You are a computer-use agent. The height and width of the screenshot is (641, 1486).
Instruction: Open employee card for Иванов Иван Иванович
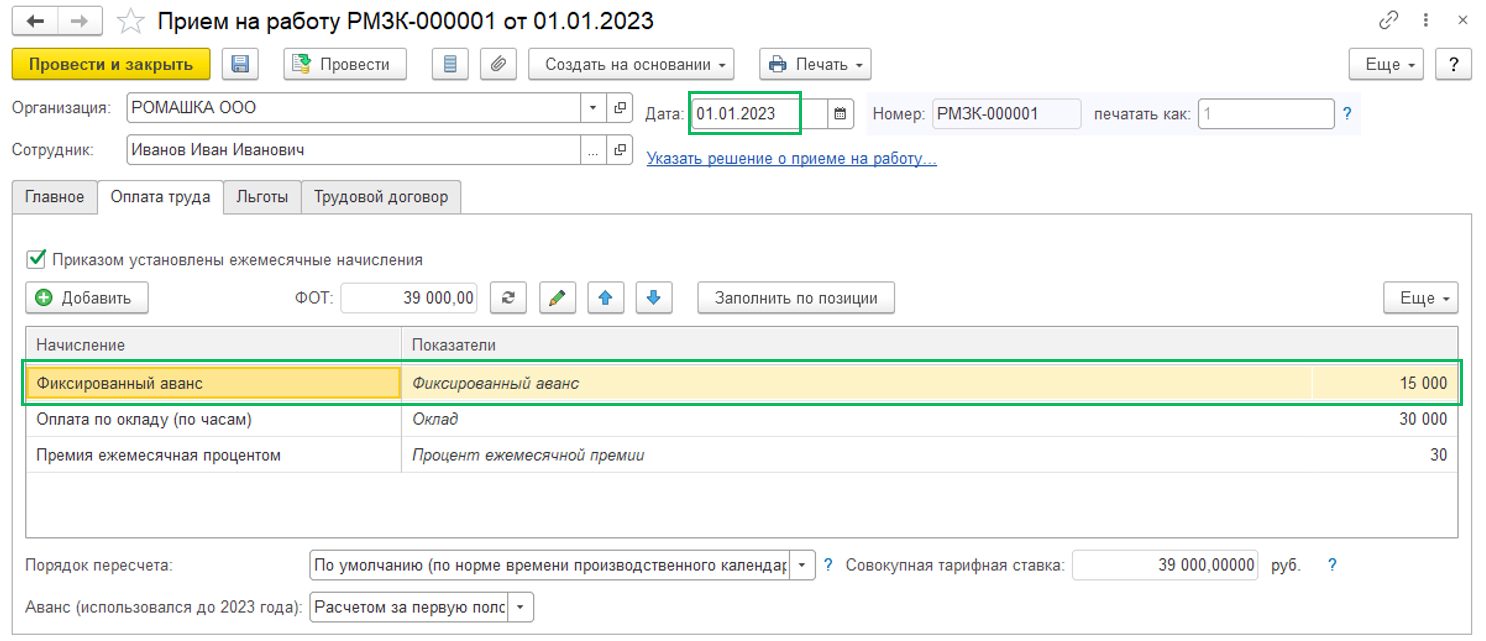(620, 150)
